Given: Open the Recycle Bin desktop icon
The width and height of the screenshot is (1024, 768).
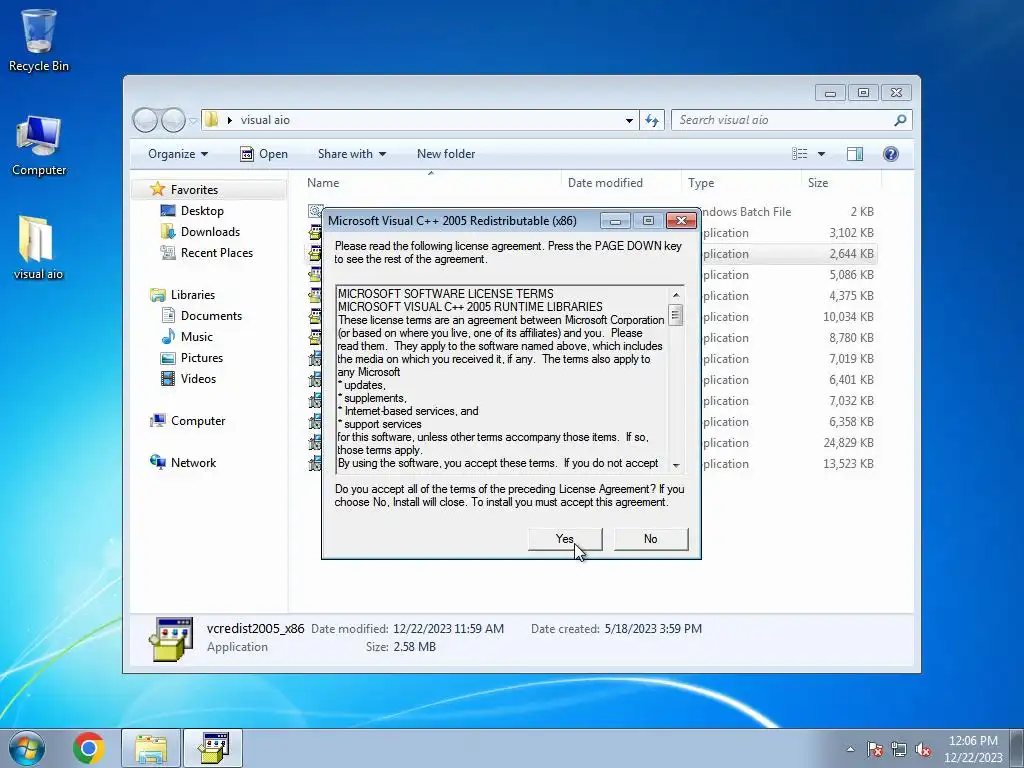Looking at the screenshot, I should (x=39, y=39).
